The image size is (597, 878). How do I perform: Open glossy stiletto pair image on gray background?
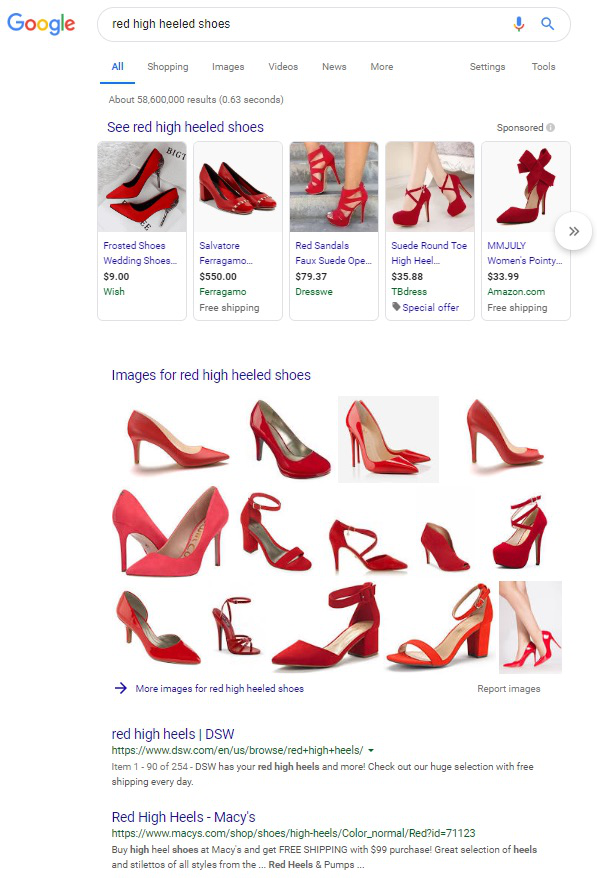pos(388,440)
